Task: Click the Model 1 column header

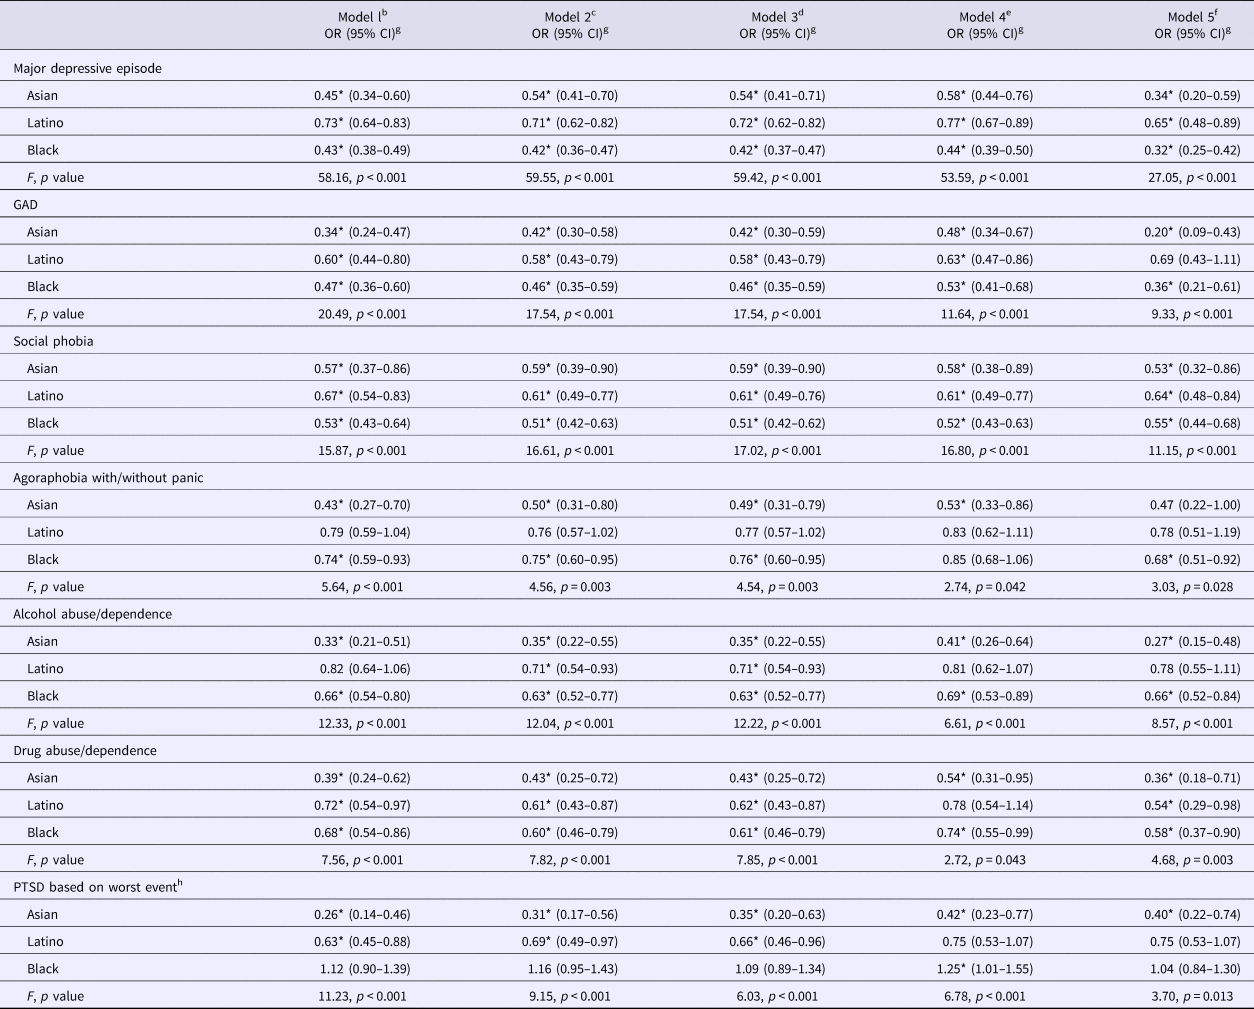Action: (x=362, y=25)
